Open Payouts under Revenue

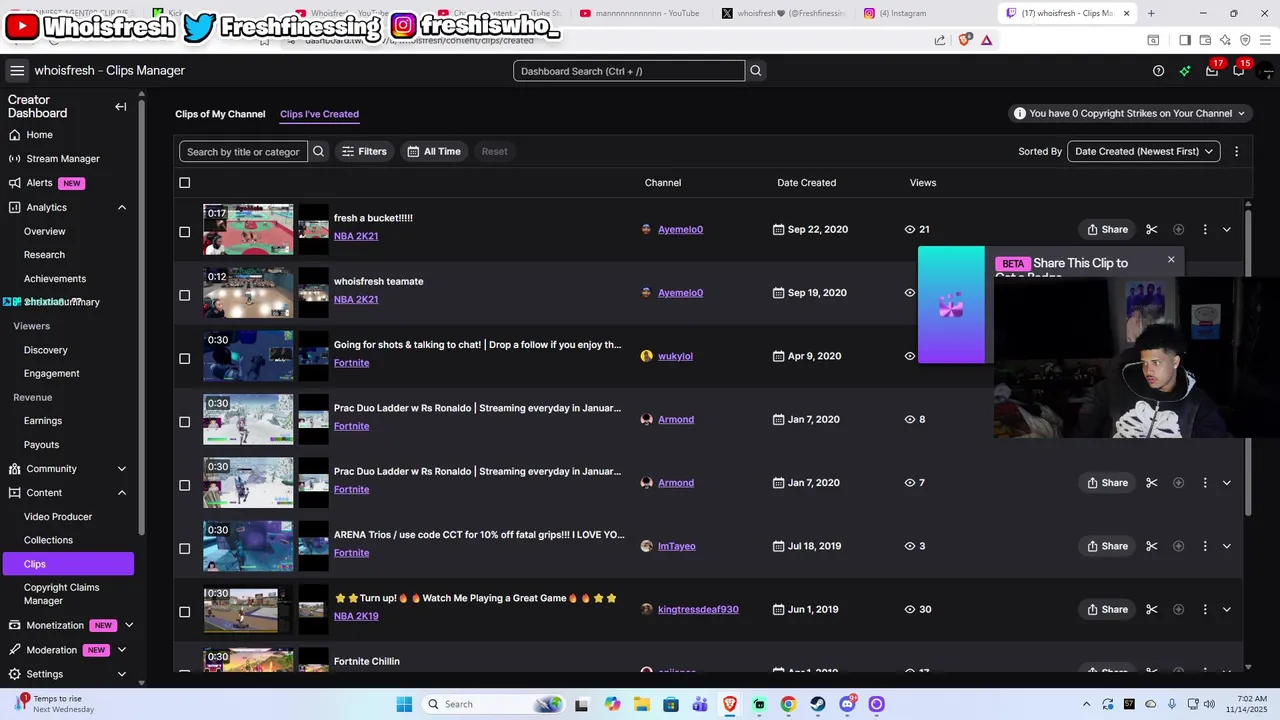pos(41,445)
